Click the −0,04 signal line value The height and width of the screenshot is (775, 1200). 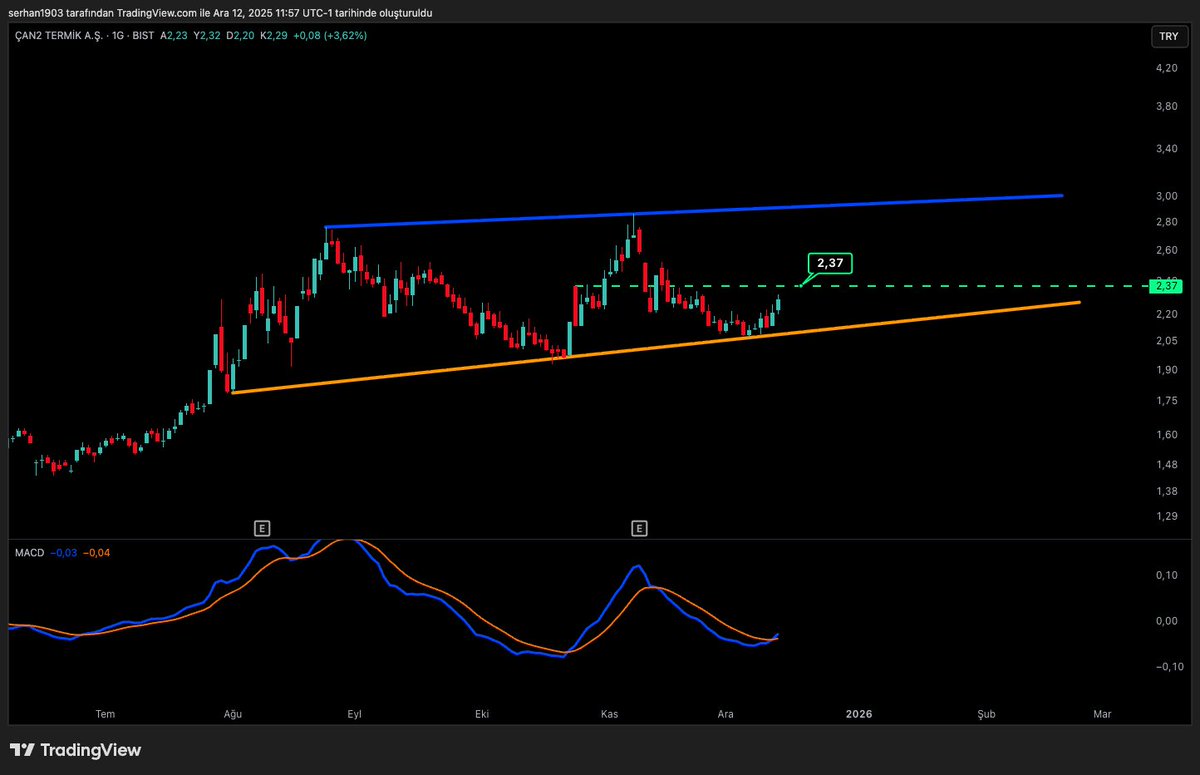pos(95,552)
